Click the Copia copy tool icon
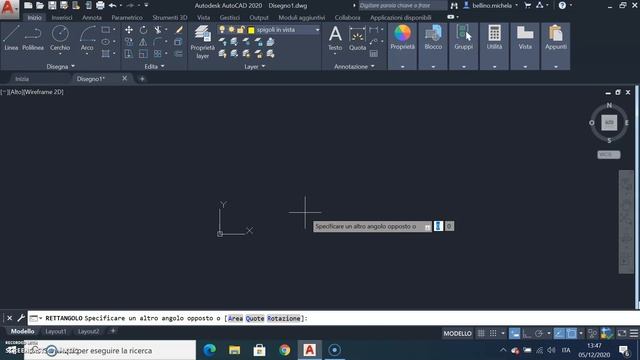Screen dimensions: 640x360 click(x=129, y=42)
